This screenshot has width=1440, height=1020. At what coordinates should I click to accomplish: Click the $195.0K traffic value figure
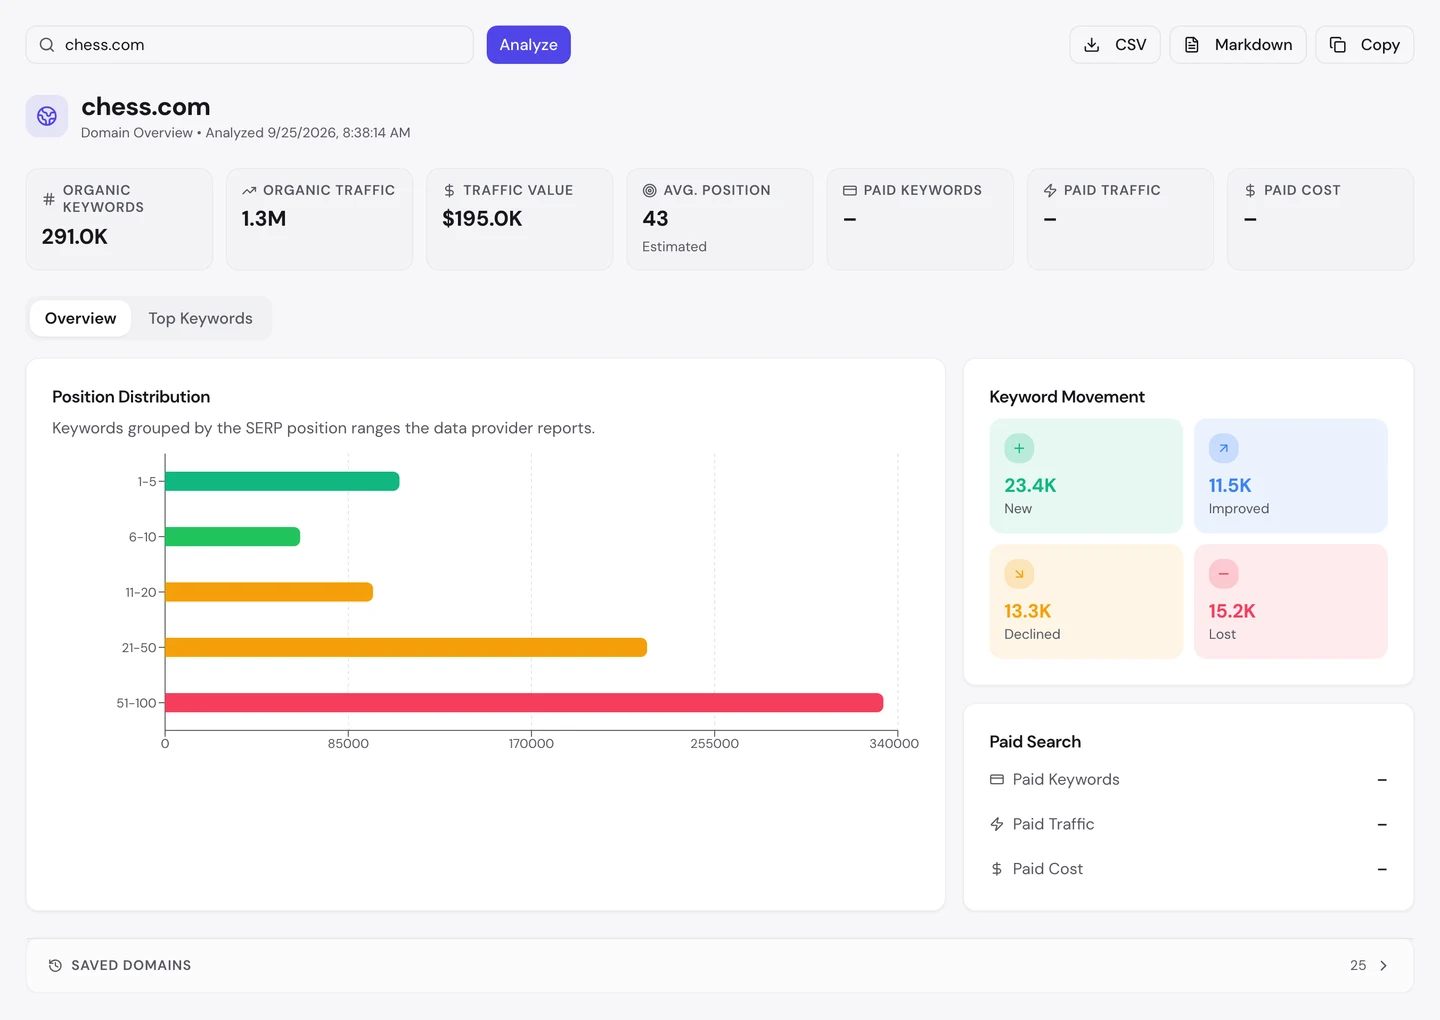482,218
